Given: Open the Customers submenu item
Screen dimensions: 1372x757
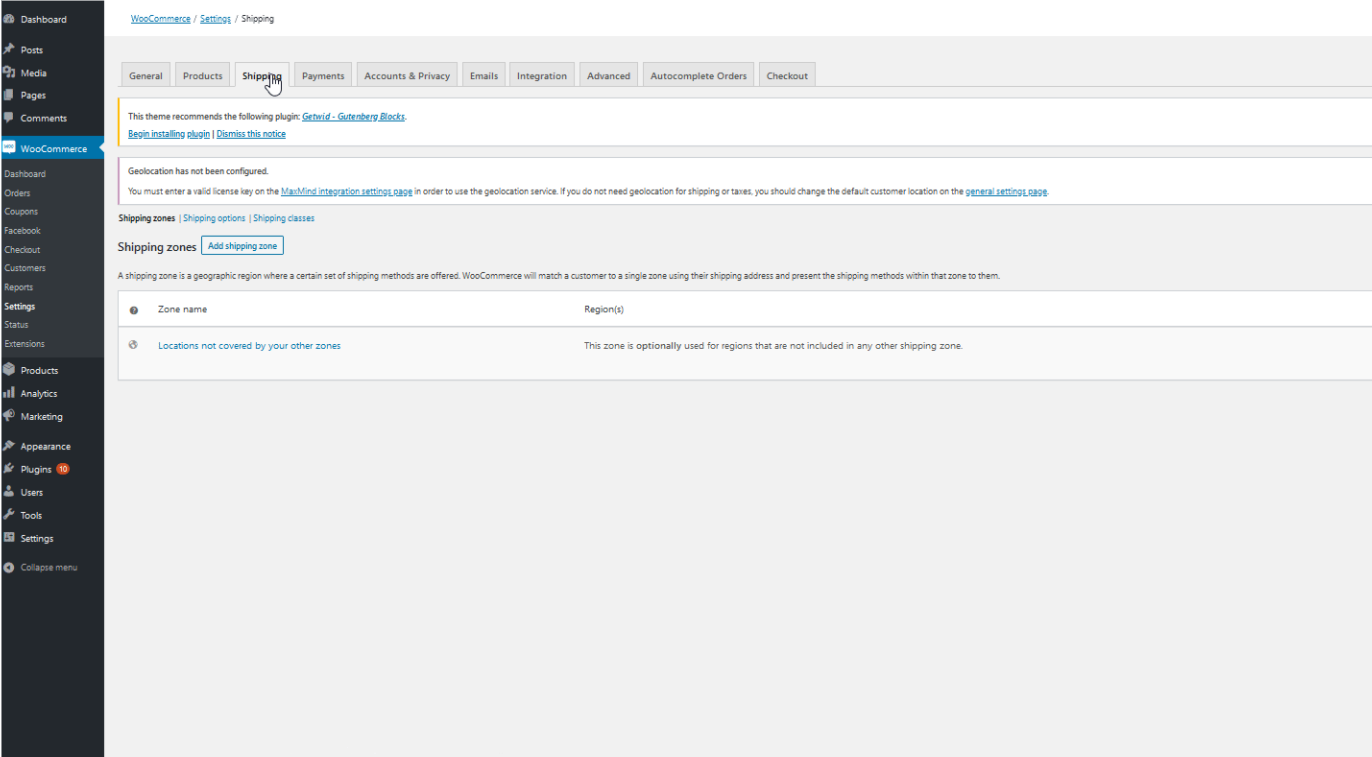Looking at the screenshot, I should point(25,268).
